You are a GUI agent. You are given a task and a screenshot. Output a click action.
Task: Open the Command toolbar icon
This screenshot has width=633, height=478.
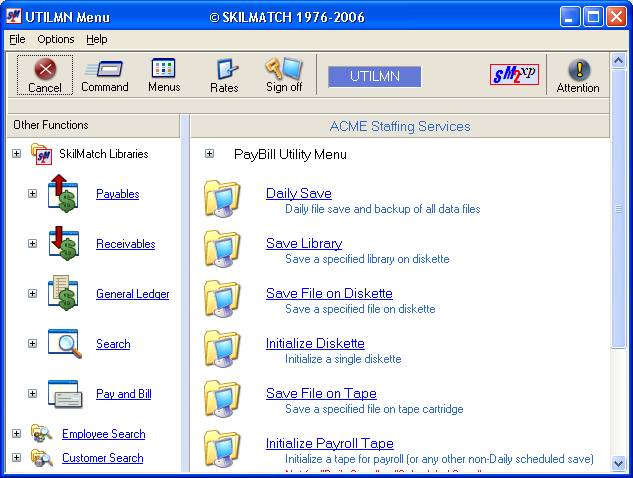click(104, 69)
